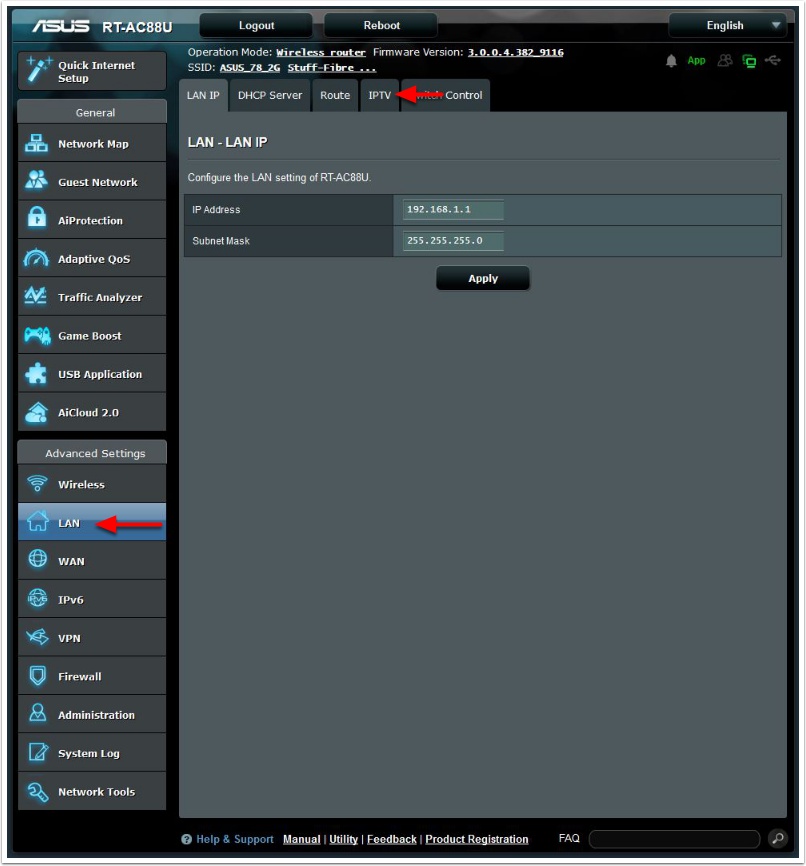Open the Product Registration link

point(477,839)
